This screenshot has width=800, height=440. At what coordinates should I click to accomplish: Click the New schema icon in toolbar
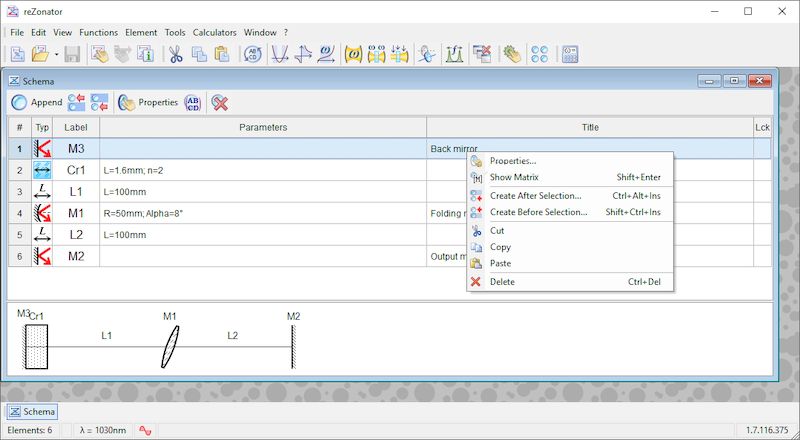pos(18,54)
